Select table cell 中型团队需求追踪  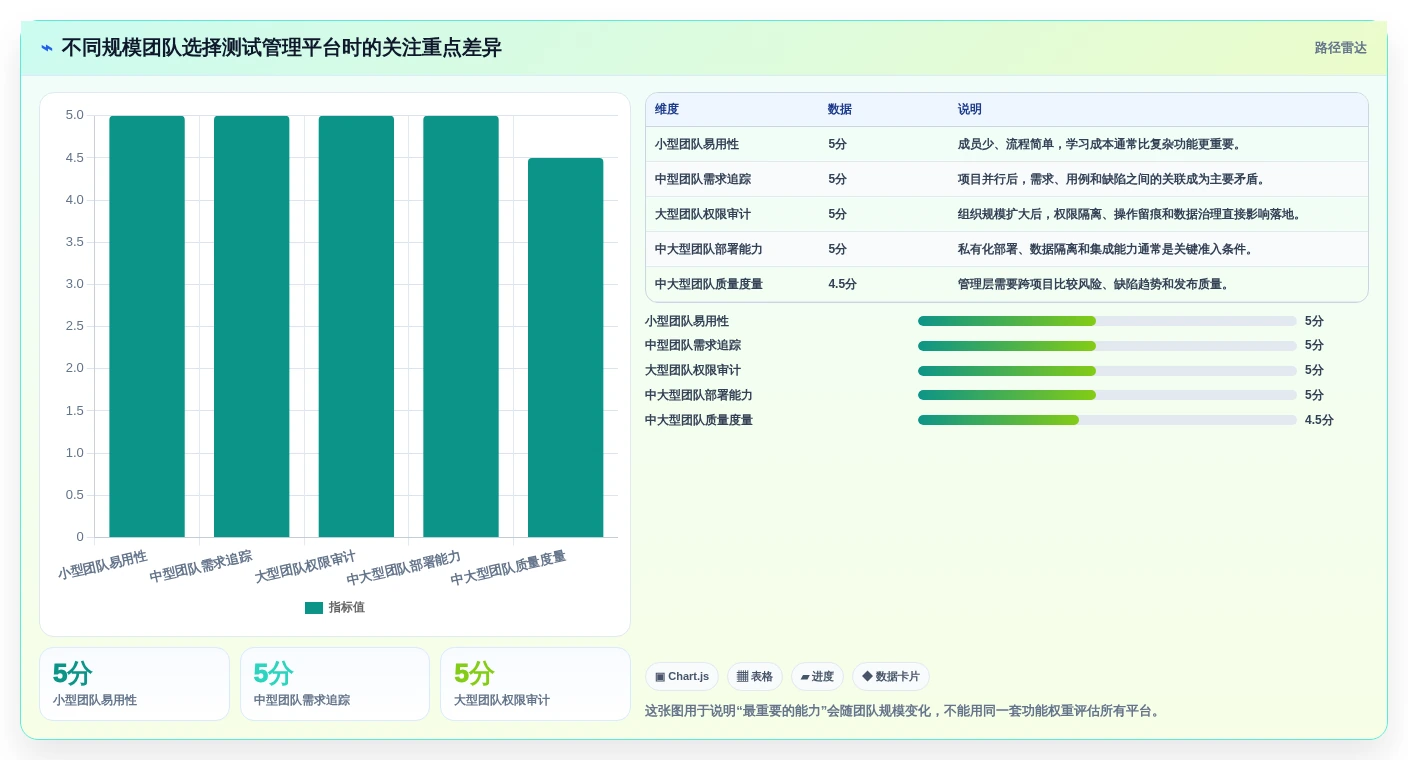[x=703, y=179]
